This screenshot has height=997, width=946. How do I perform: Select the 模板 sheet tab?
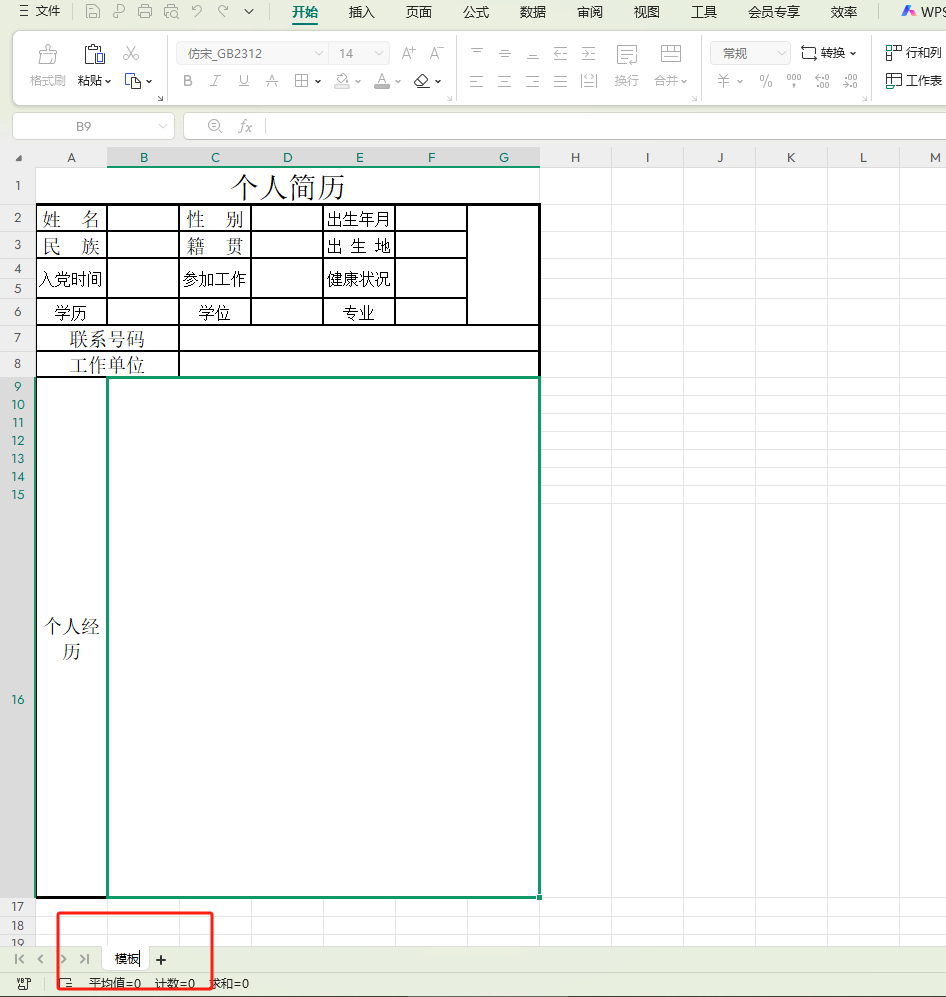click(x=127, y=959)
